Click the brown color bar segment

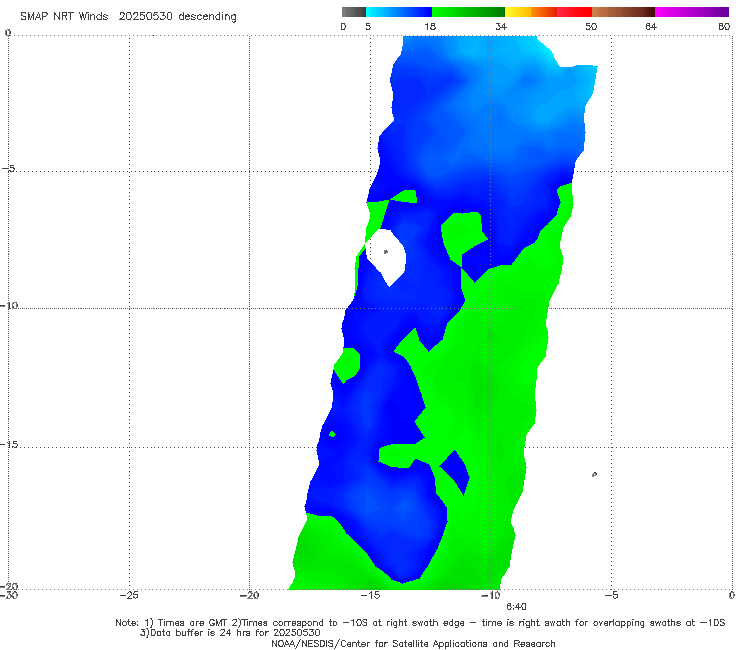(623, 12)
